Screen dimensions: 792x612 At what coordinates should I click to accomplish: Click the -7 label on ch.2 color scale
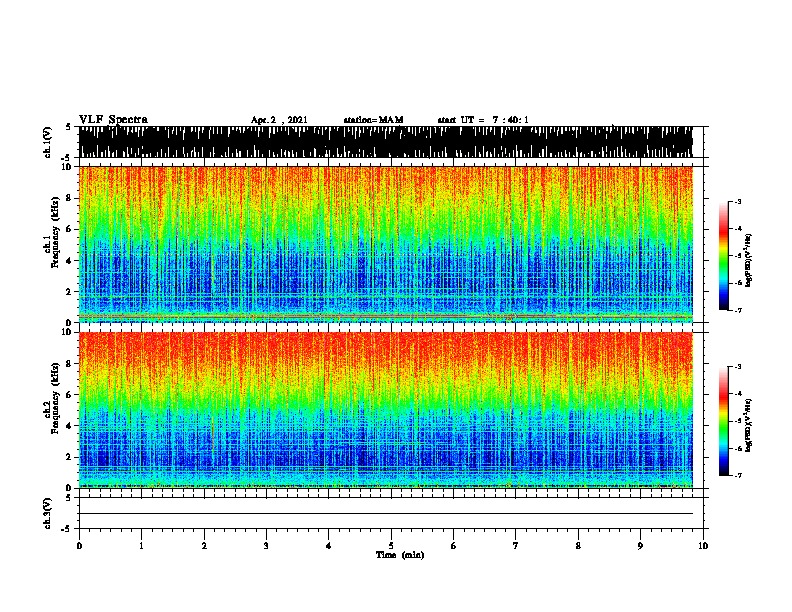click(x=738, y=475)
